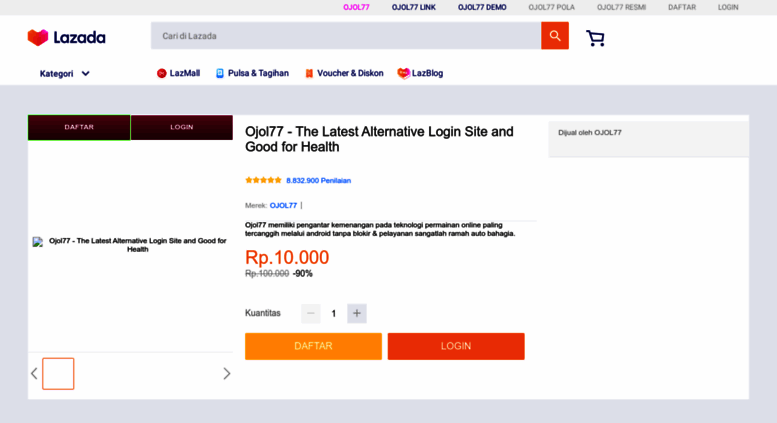The width and height of the screenshot is (777, 423).
Task: Increase quantity with plus button
Action: [357, 313]
